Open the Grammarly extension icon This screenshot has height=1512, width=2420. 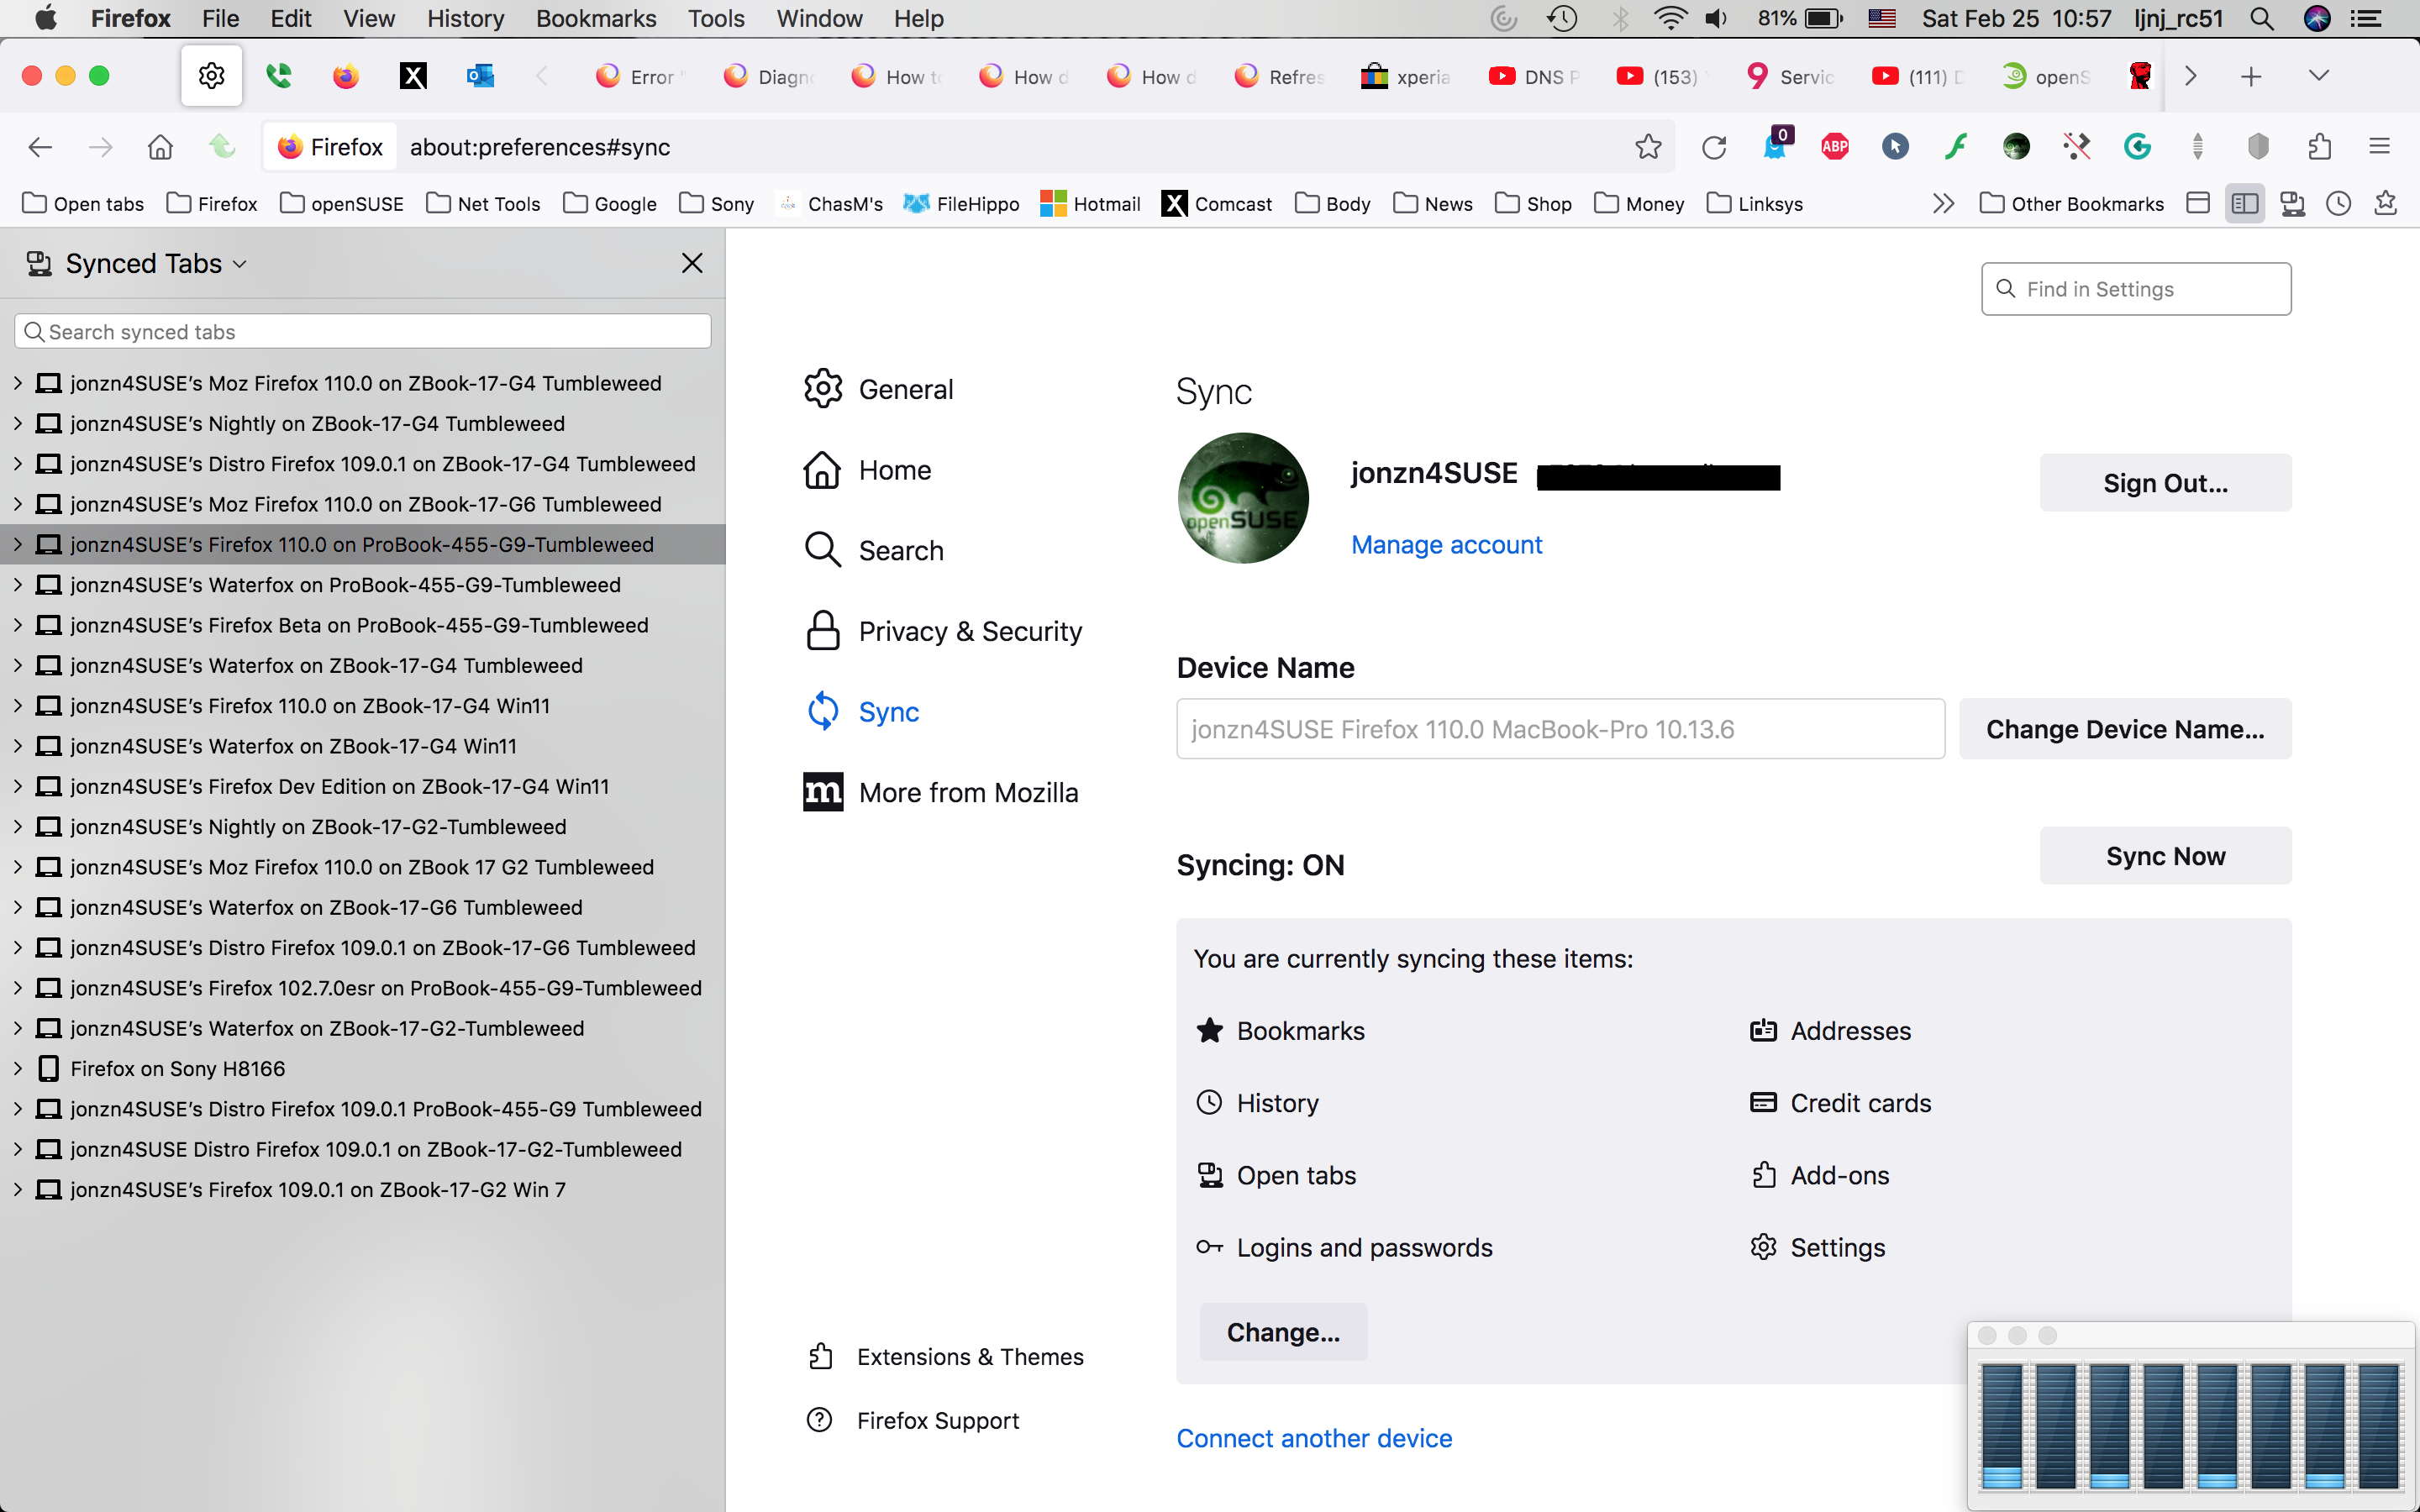2137,147
